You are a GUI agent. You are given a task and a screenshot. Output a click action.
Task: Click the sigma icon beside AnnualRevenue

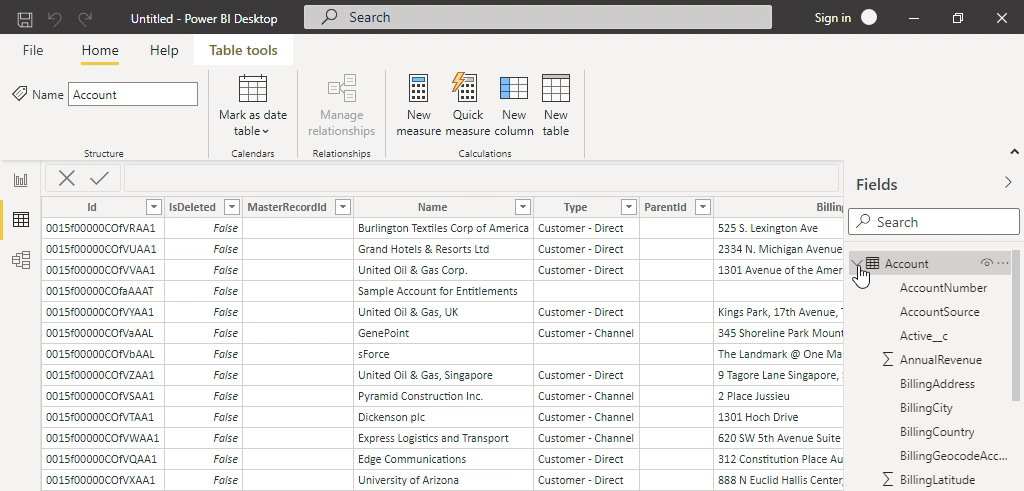click(x=888, y=360)
